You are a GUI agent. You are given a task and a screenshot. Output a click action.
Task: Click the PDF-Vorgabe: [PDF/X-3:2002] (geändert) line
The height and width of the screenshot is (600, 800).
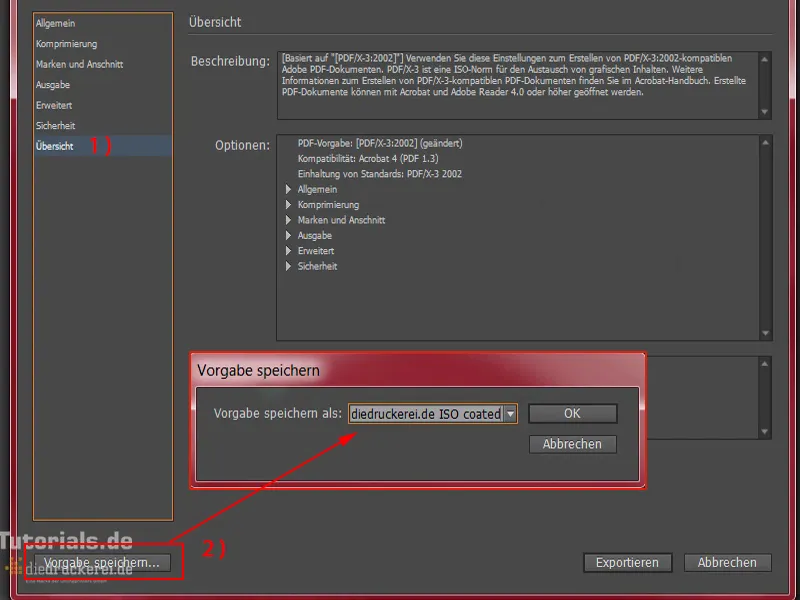point(380,143)
